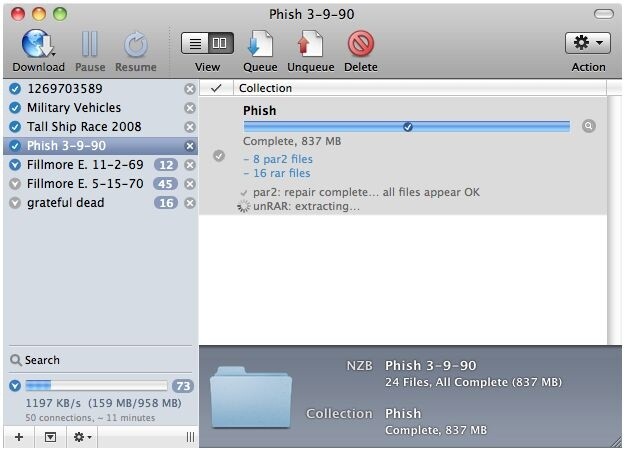Viewport: 625px width, 450px height.
Task: Pause downloads with the Pause icon
Action: click(90, 44)
